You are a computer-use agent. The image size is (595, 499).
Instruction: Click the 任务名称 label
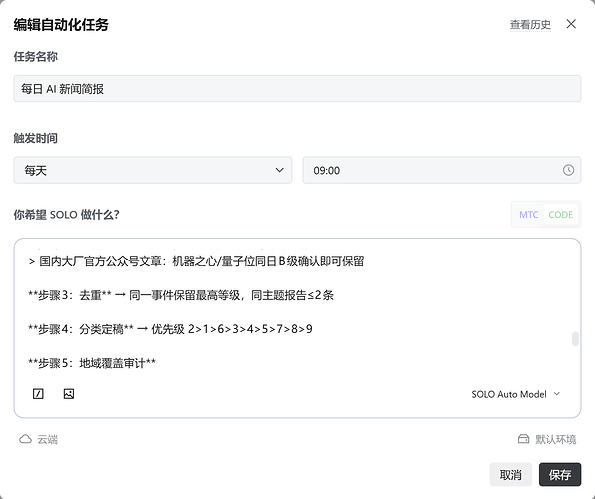(36, 57)
